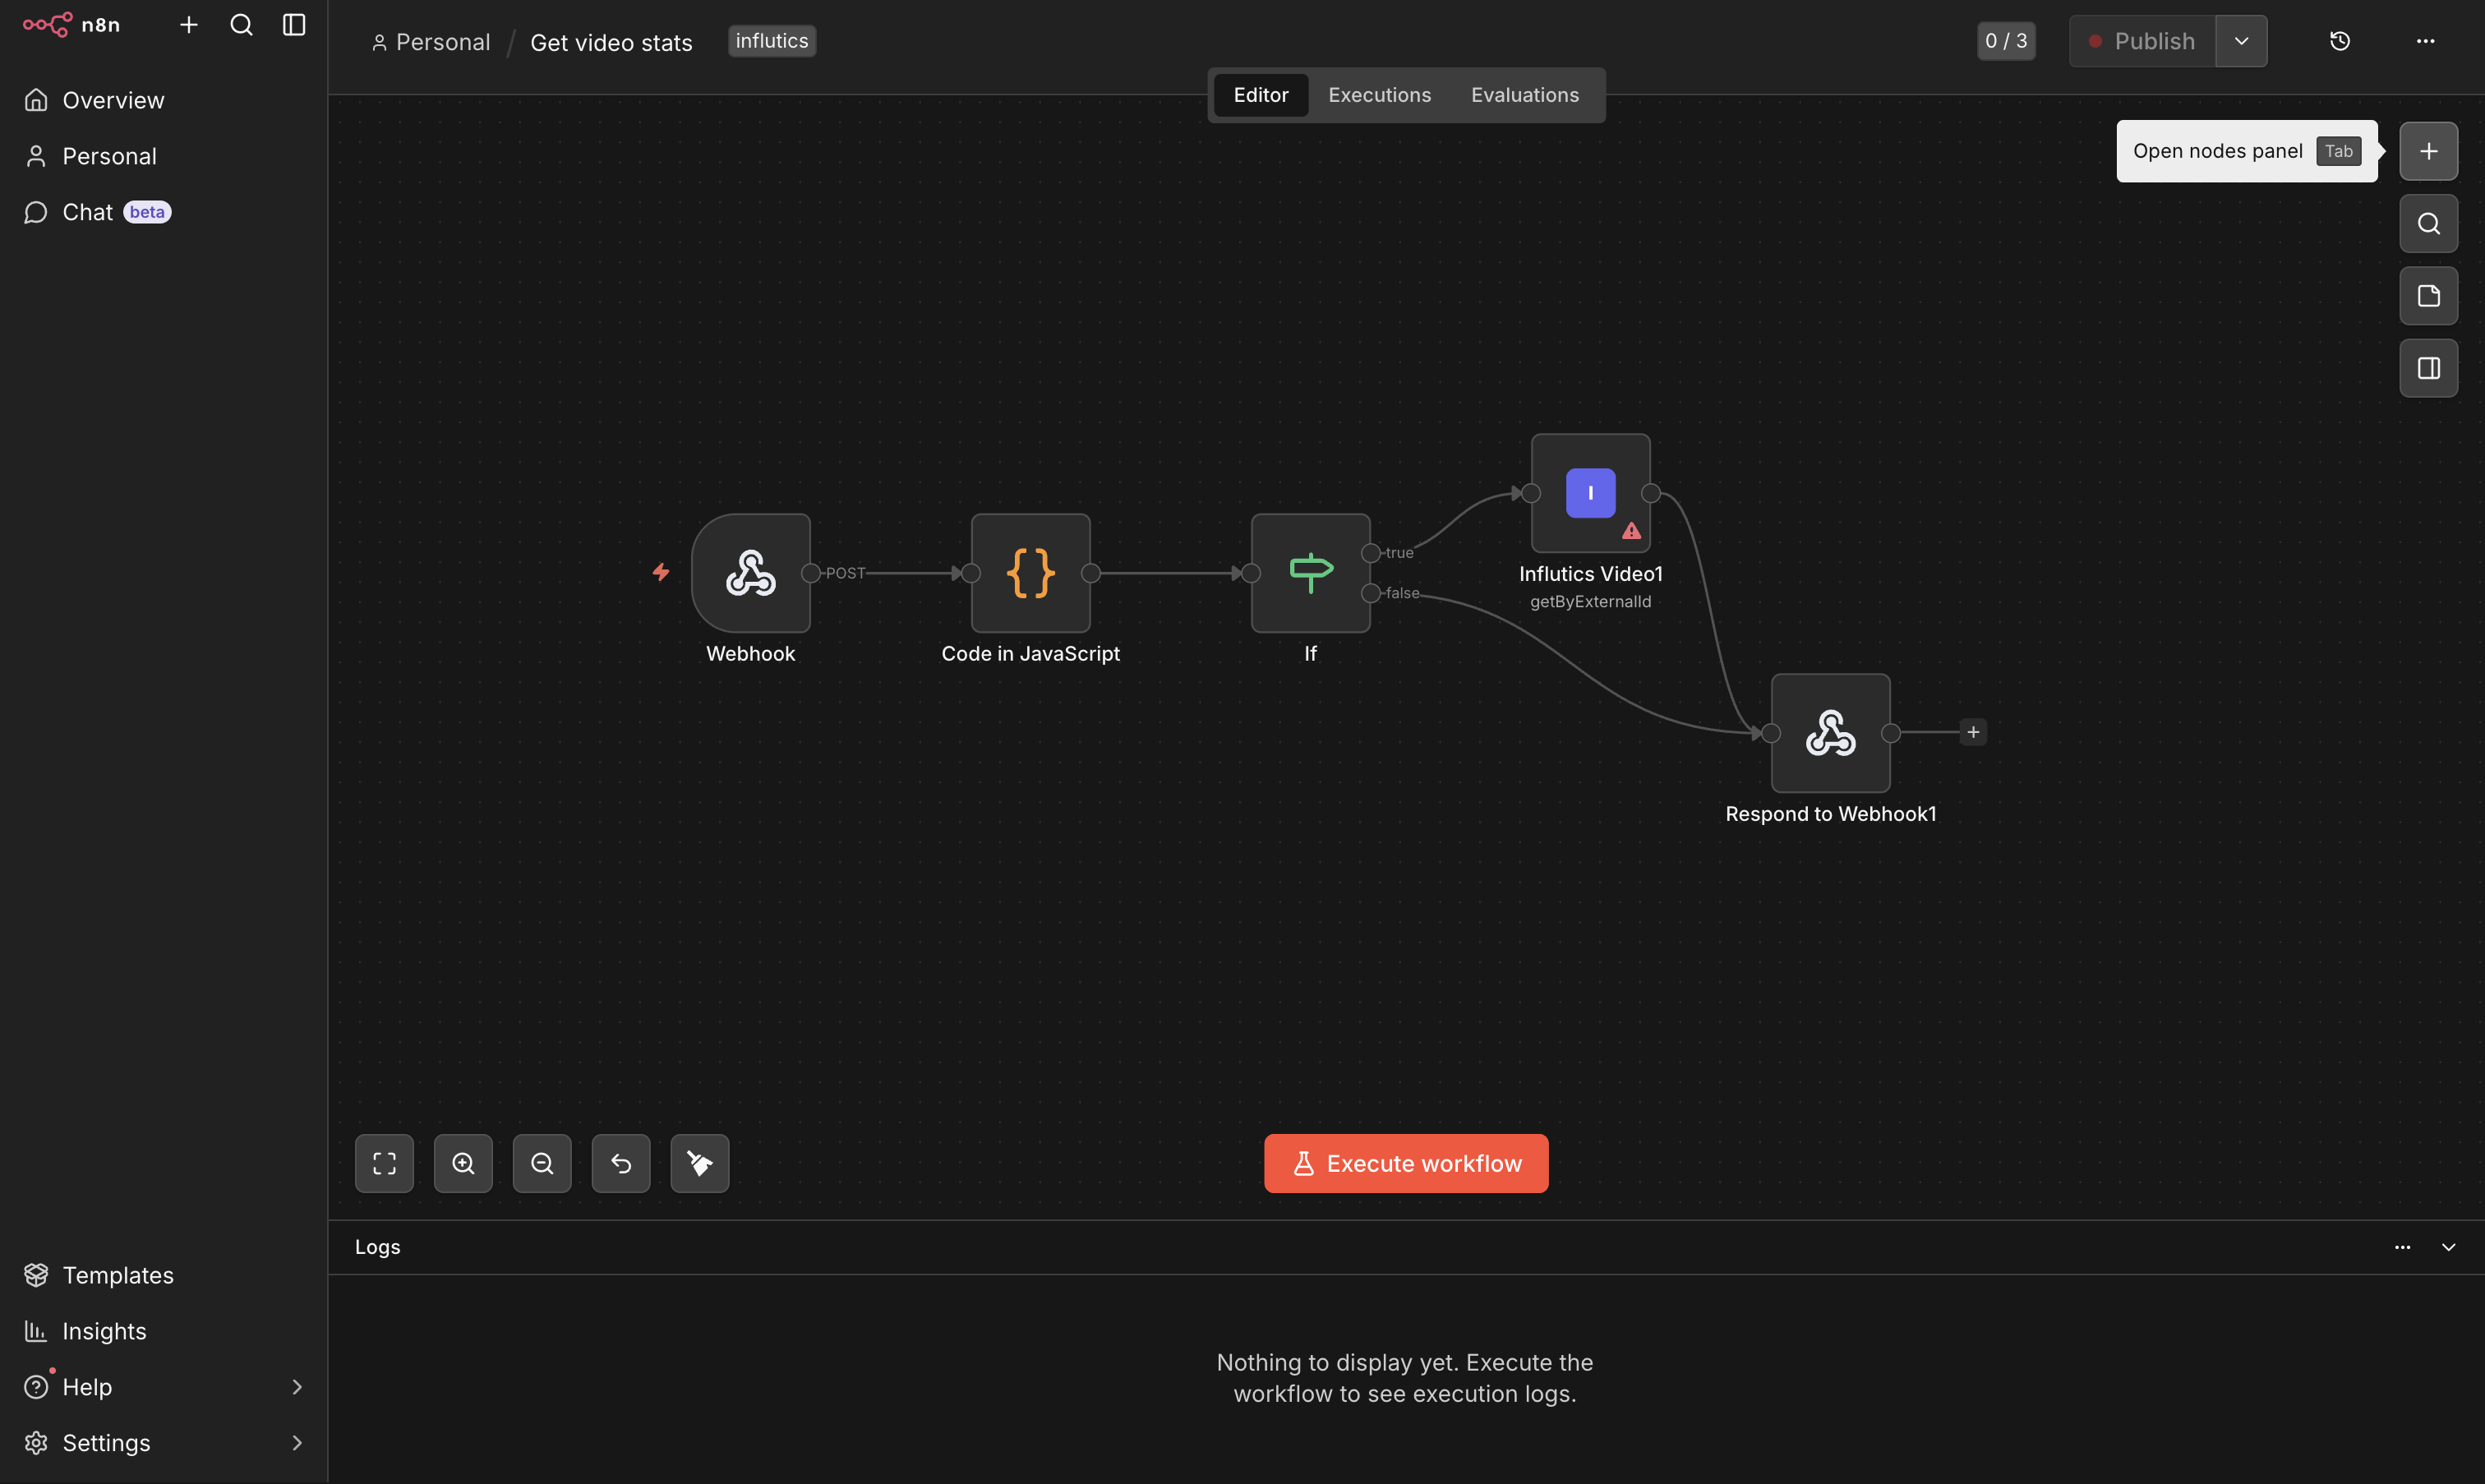Click the 0 / 3 counter badge

(2005, 41)
